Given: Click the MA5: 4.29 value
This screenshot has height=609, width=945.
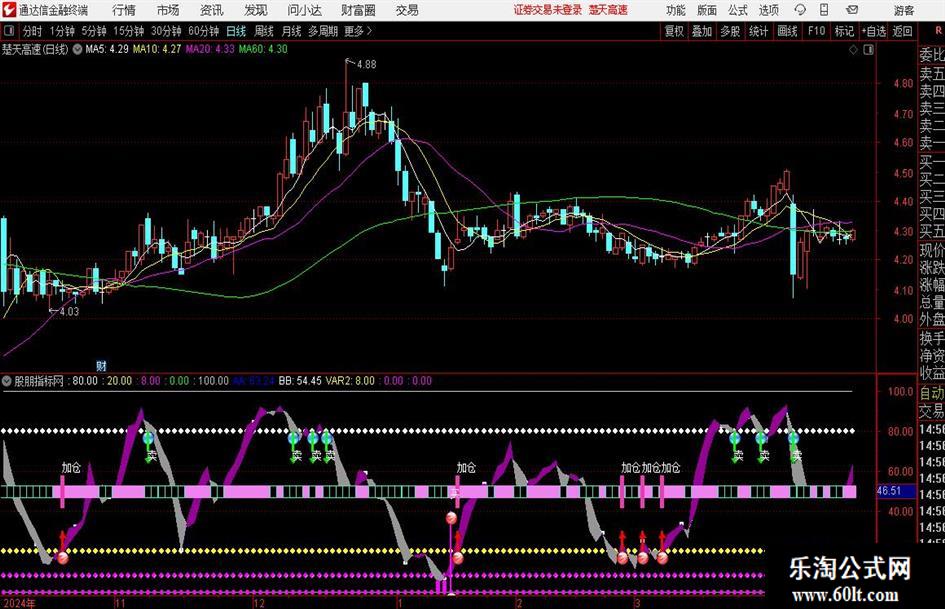Looking at the screenshot, I should click(x=107, y=49).
